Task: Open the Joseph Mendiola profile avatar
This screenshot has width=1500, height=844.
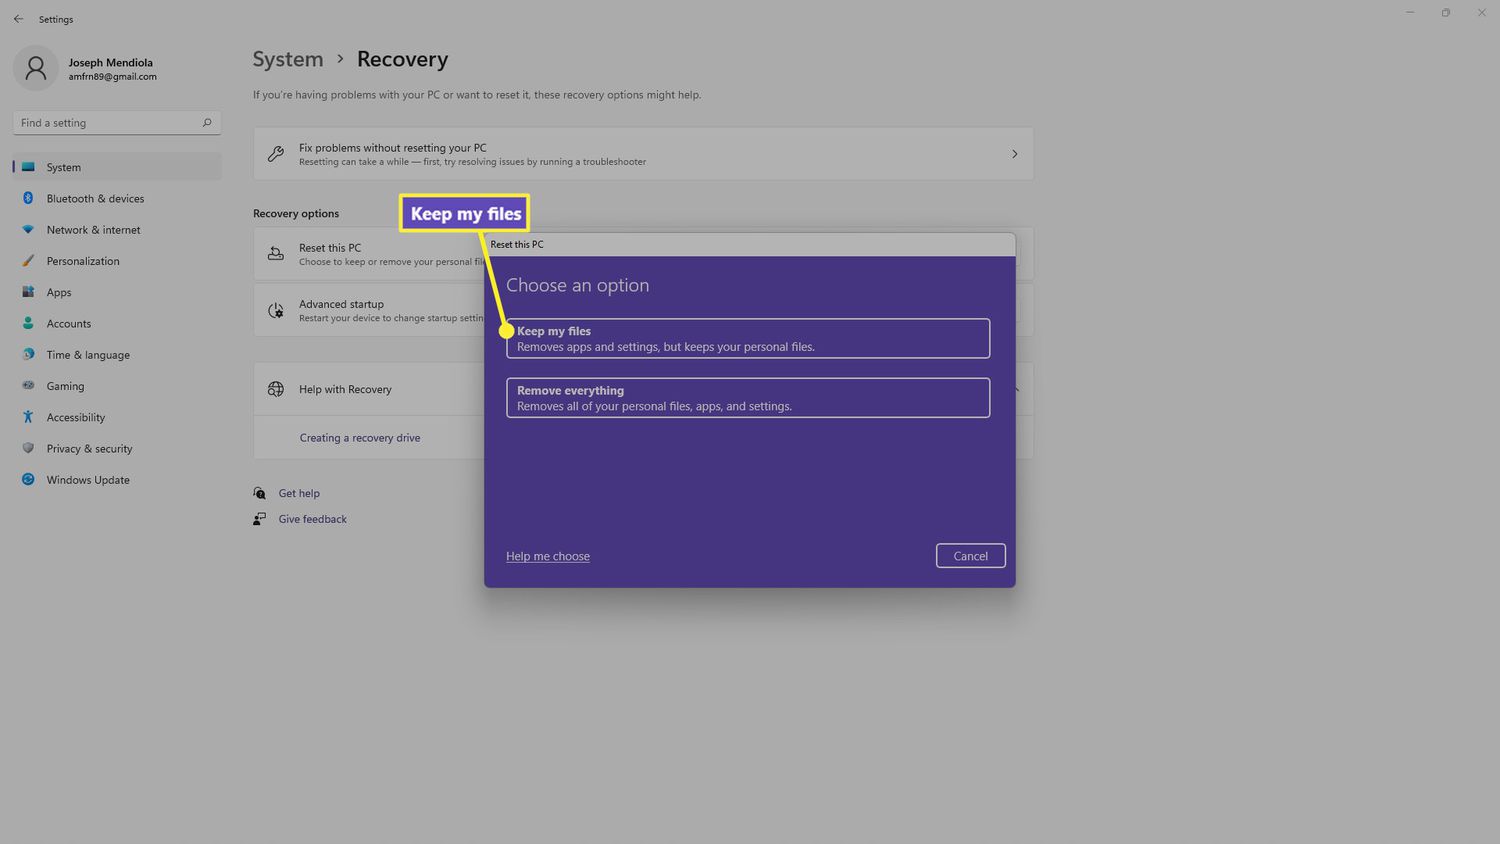Action: pyautogui.click(x=36, y=68)
